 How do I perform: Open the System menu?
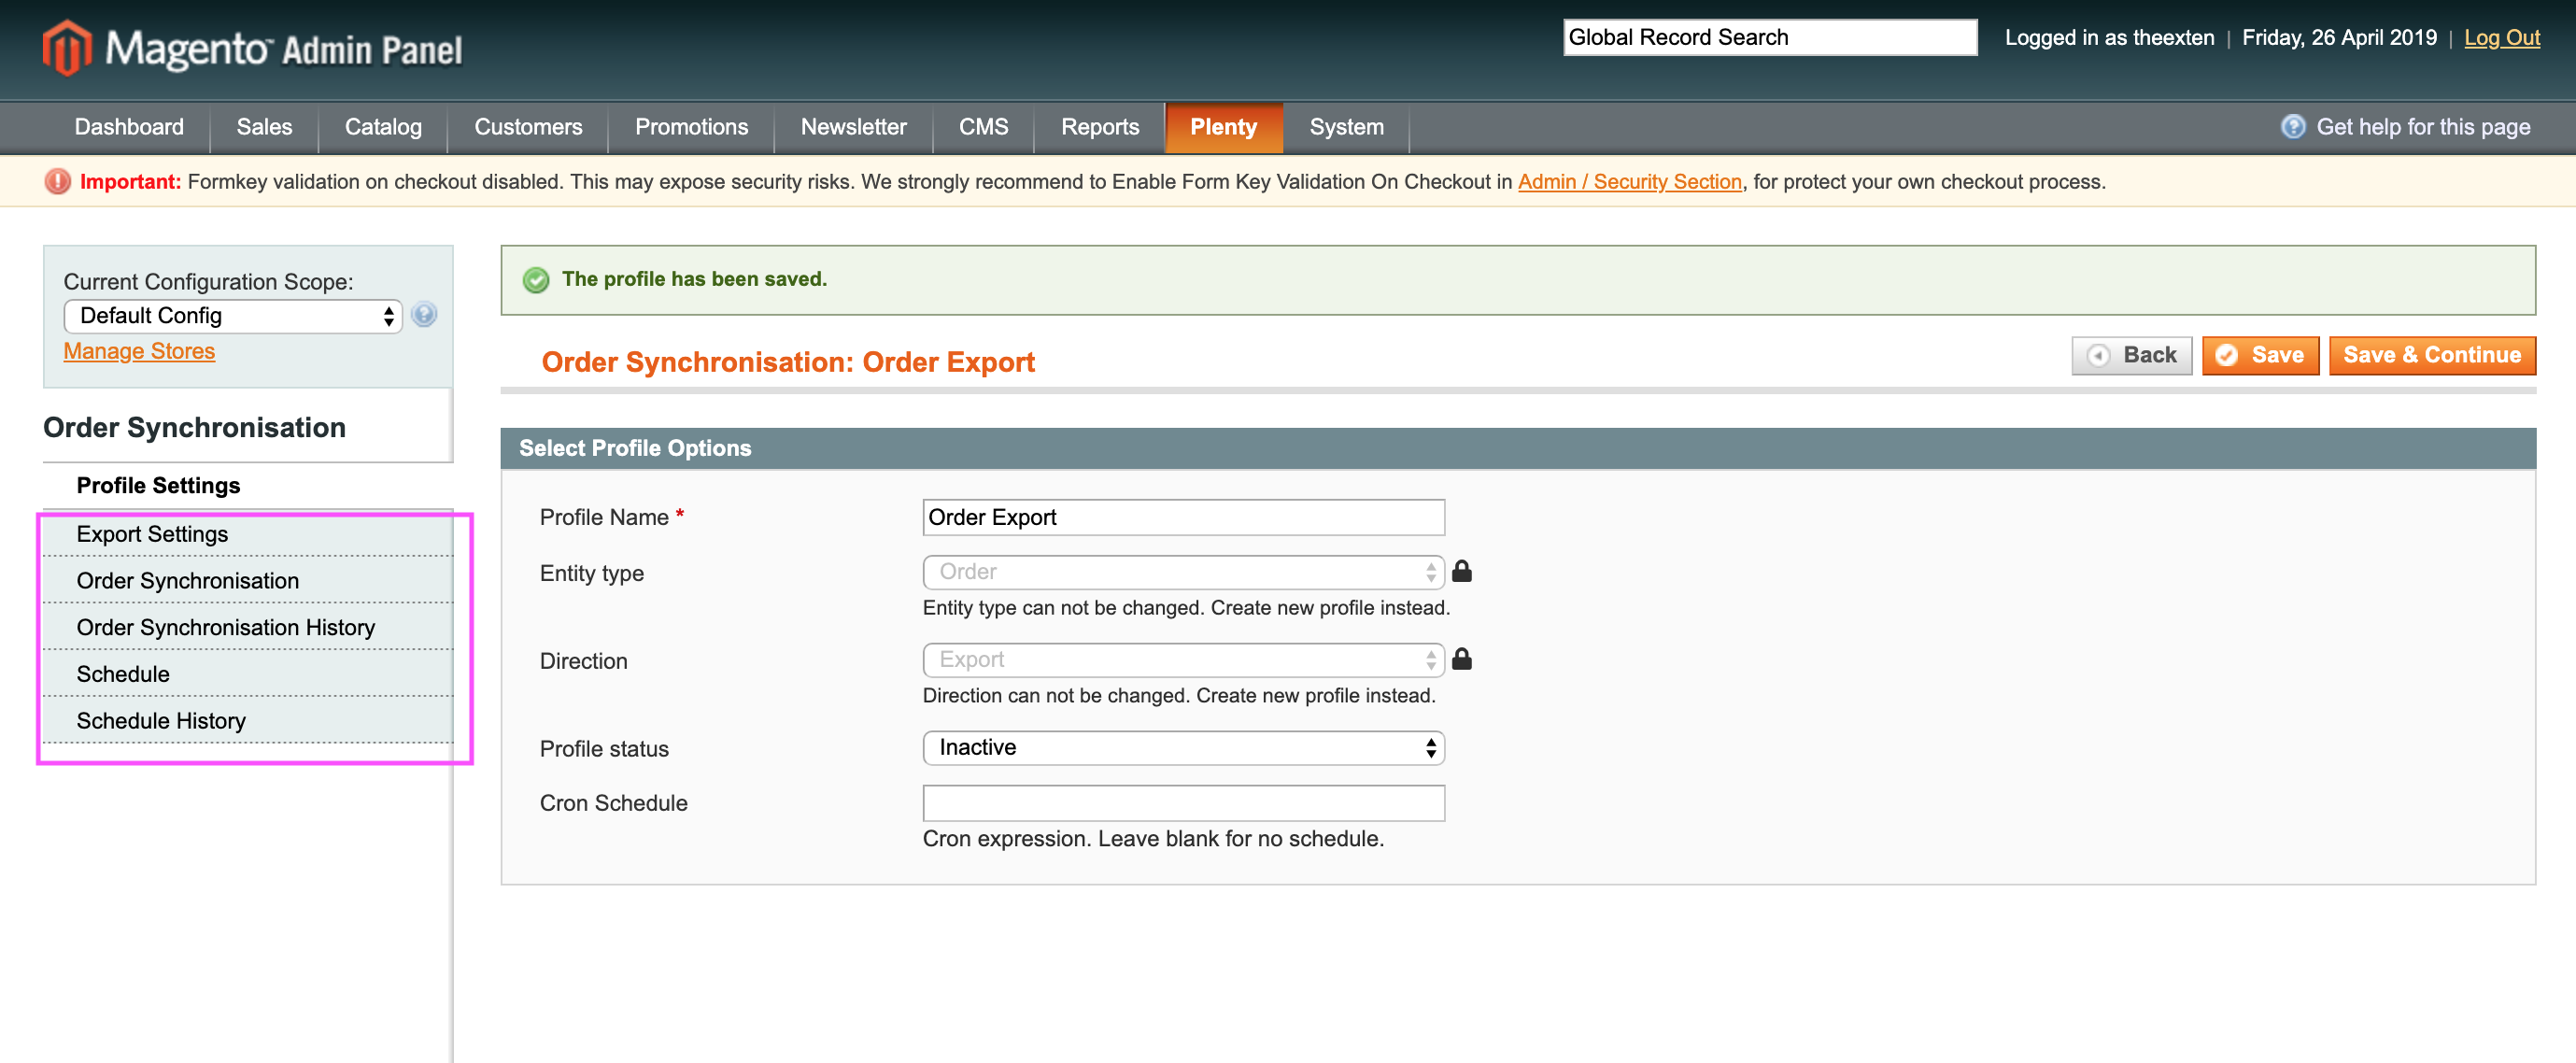click(1346, 127)
